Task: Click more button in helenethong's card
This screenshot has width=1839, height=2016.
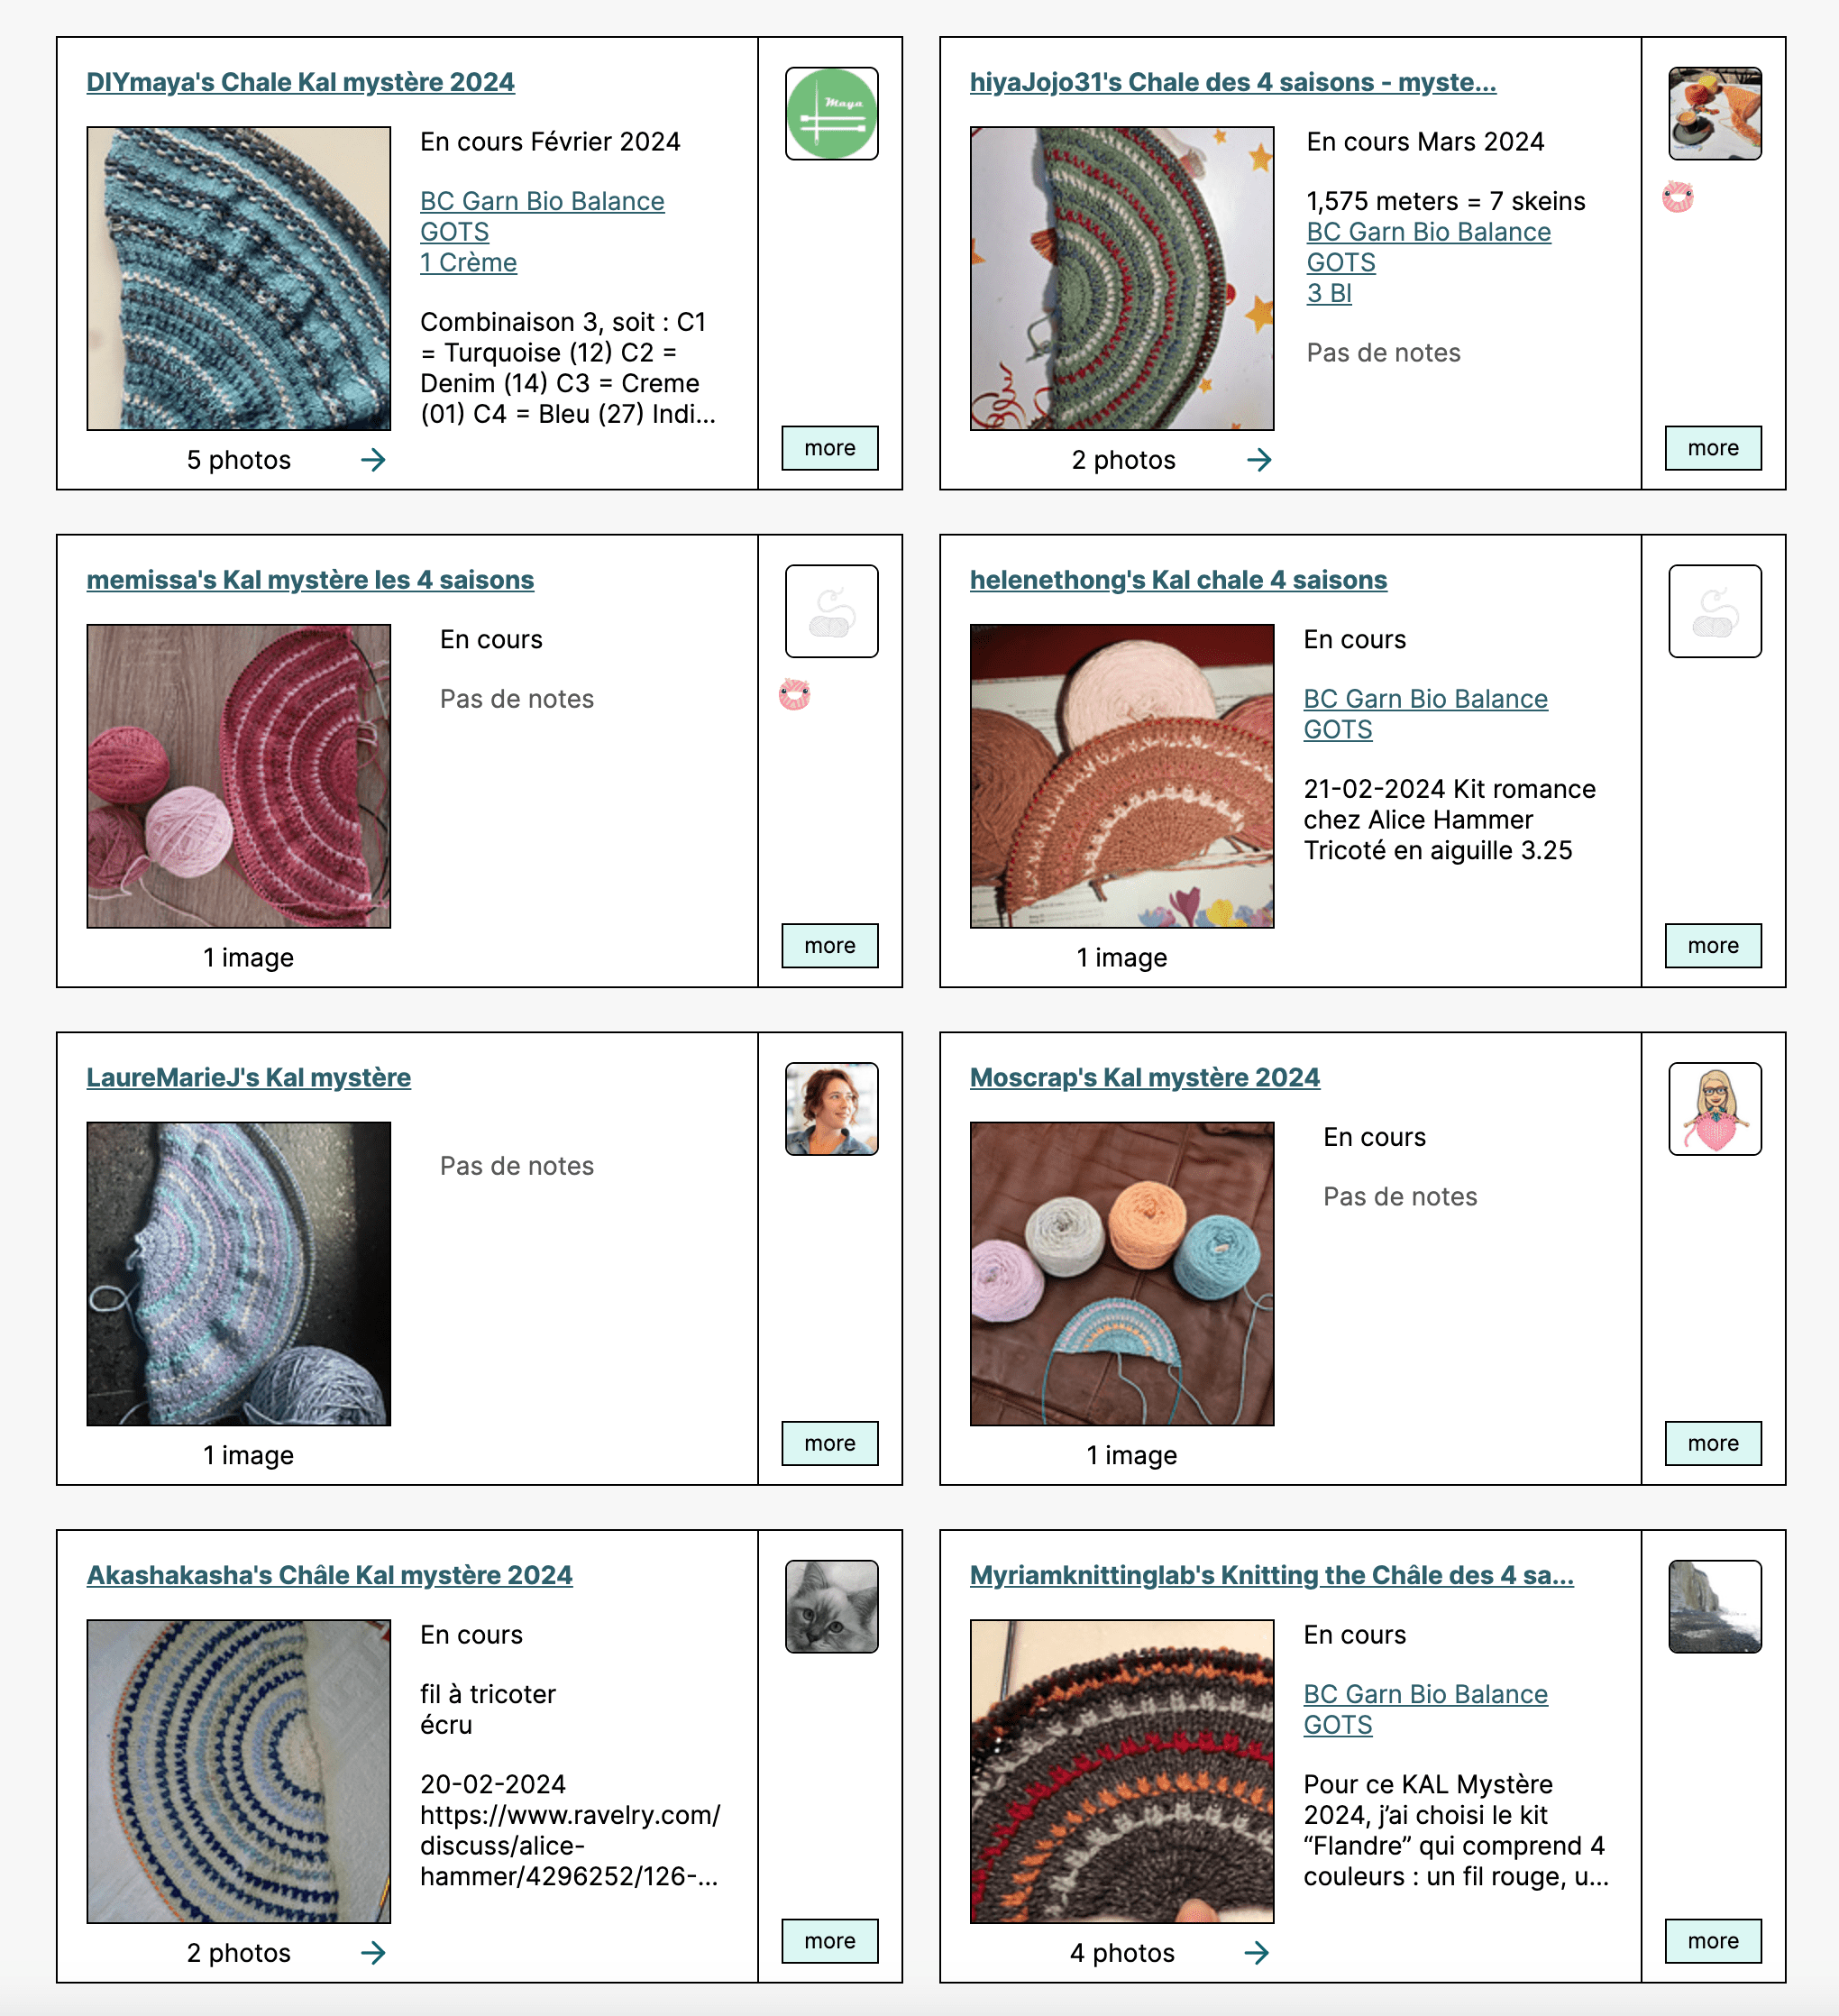Action: click(1712, 945)
